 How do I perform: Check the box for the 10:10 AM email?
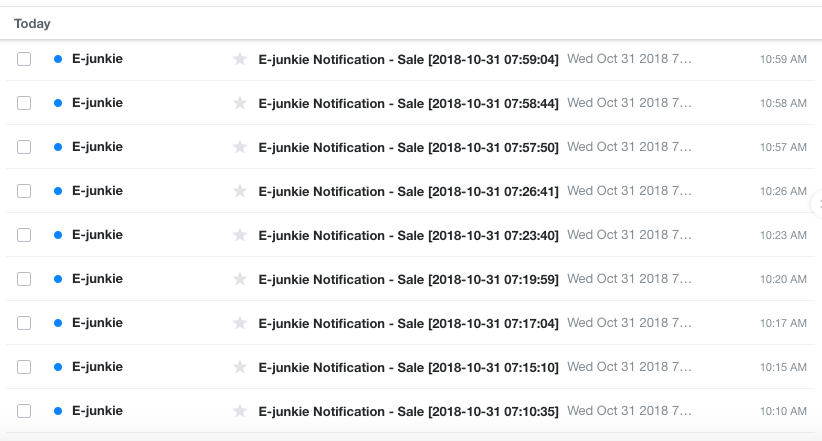(x=24, y=411)
